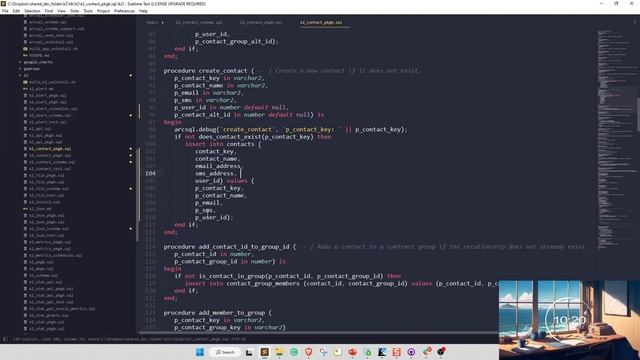640x360 pixels.
Task: Open the Tools menu
Action: pos(88,11)
